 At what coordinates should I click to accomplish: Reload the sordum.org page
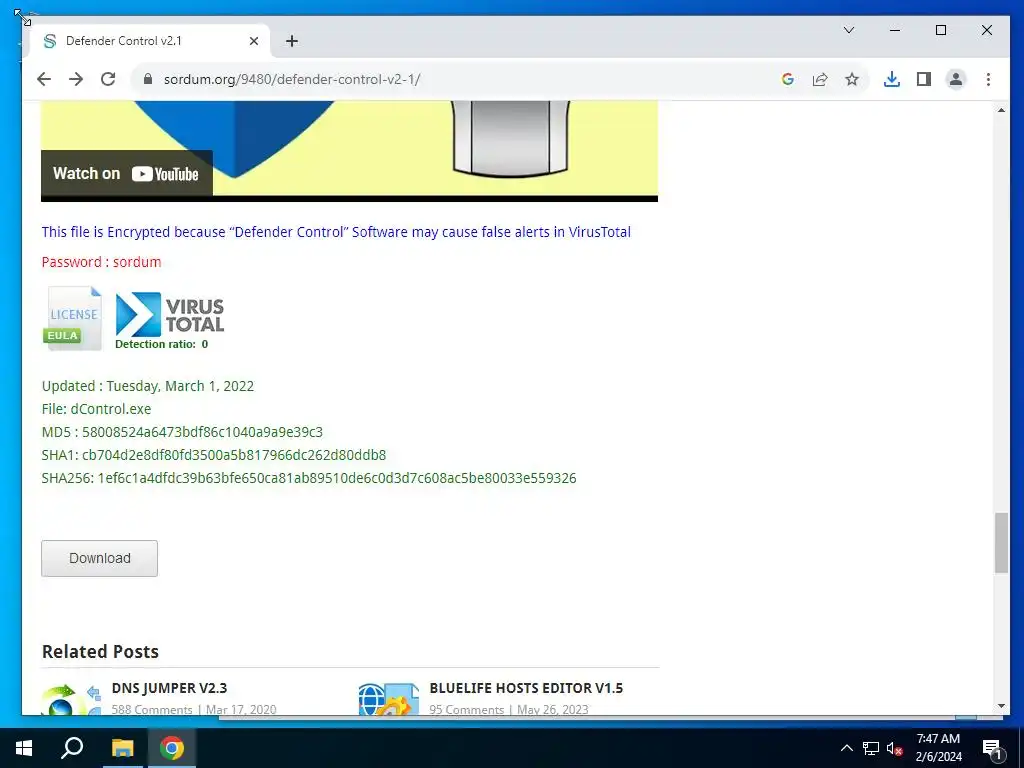point(108,79)
